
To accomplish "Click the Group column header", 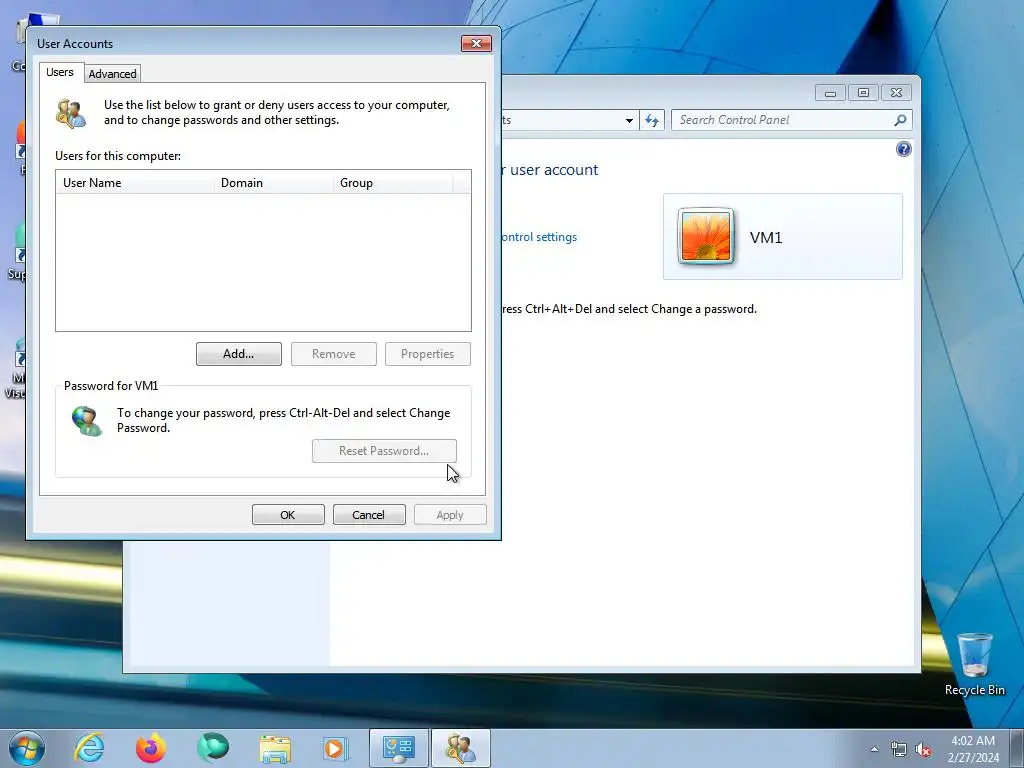I will [x=392, y=183].
